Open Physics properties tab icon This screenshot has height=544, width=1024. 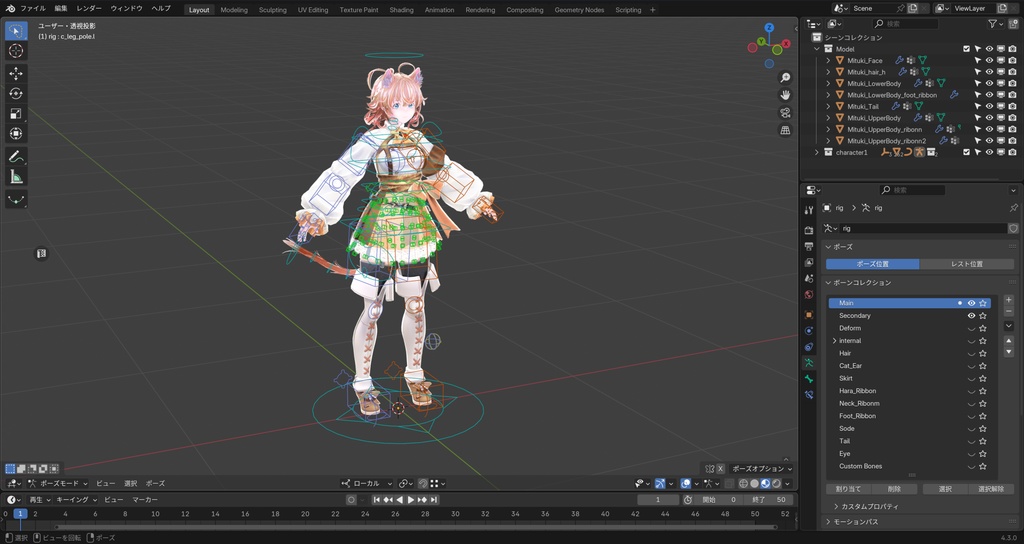pyautogui.click(x=809, y=331)
